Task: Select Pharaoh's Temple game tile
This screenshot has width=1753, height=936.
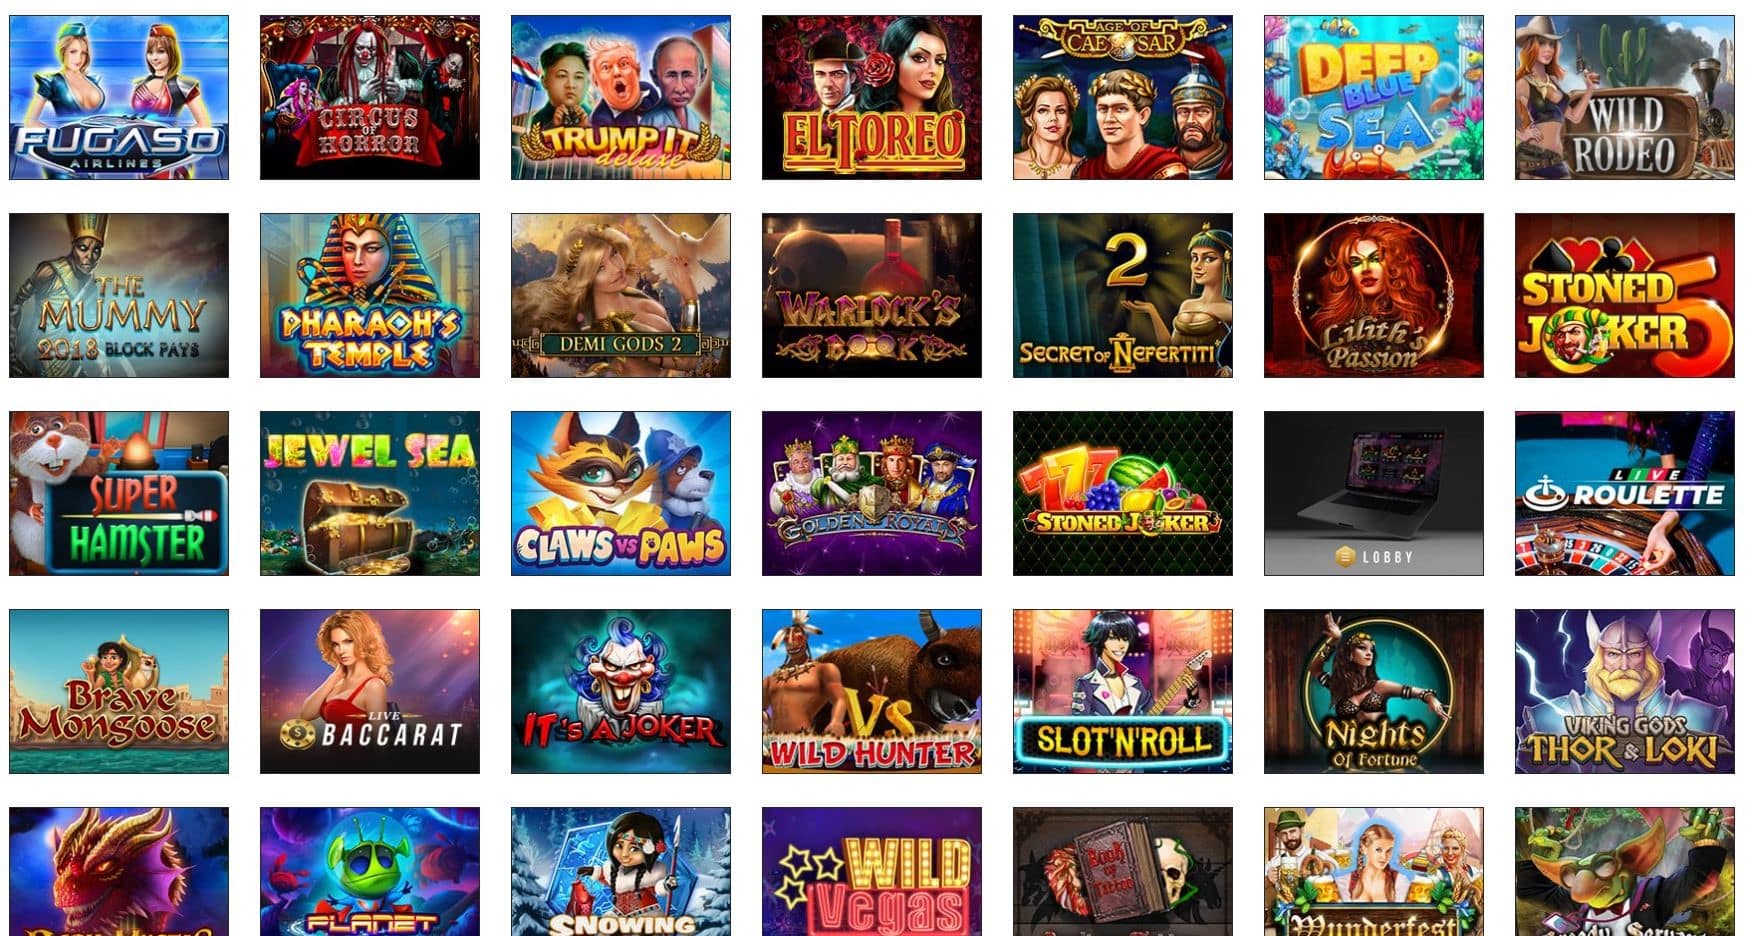Action: (370, 295)
